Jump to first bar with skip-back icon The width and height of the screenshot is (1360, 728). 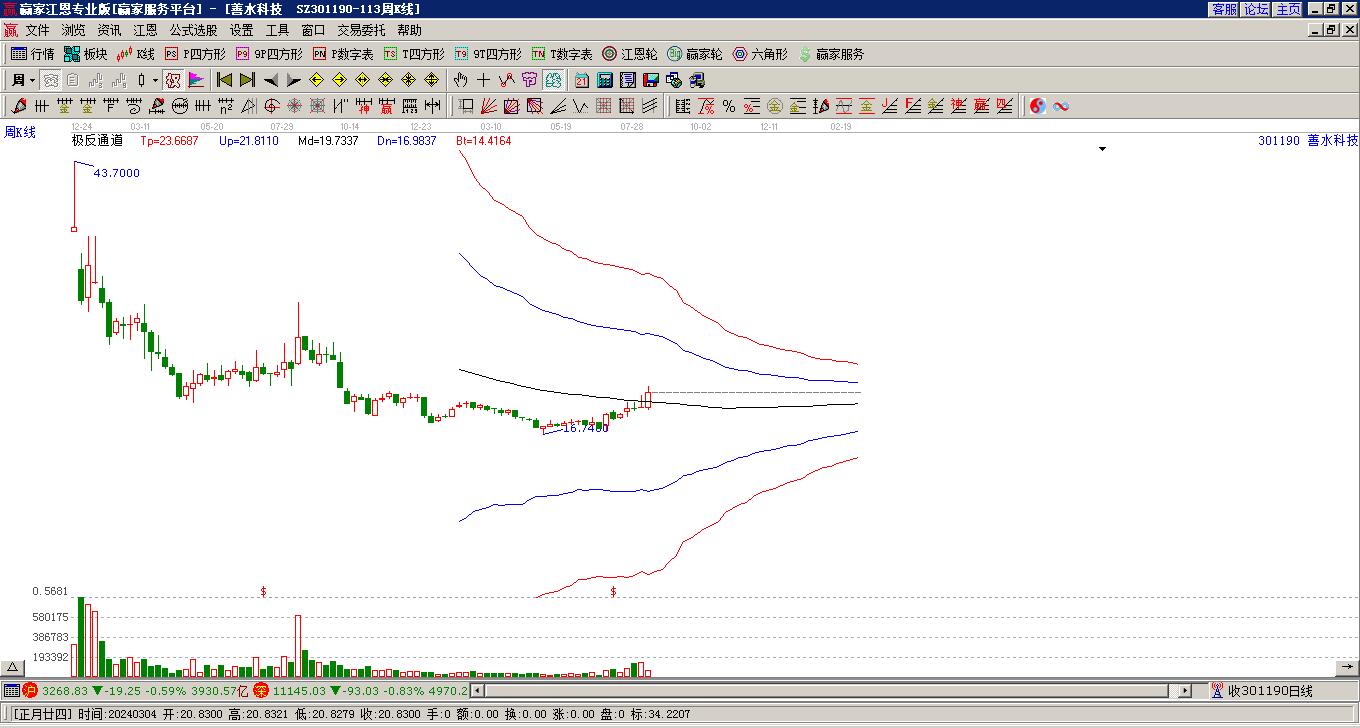tap(225, 80)
